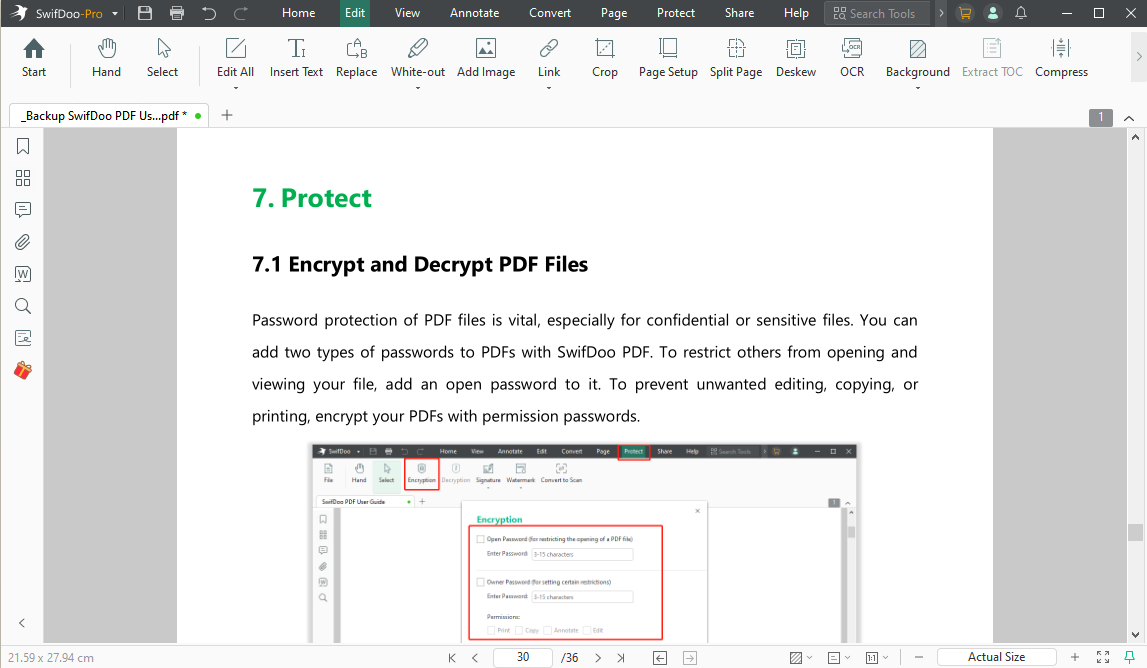The image size is (1147, 668).
Task: Expand the White-out dropdown arrow
Action: [418, 88]
